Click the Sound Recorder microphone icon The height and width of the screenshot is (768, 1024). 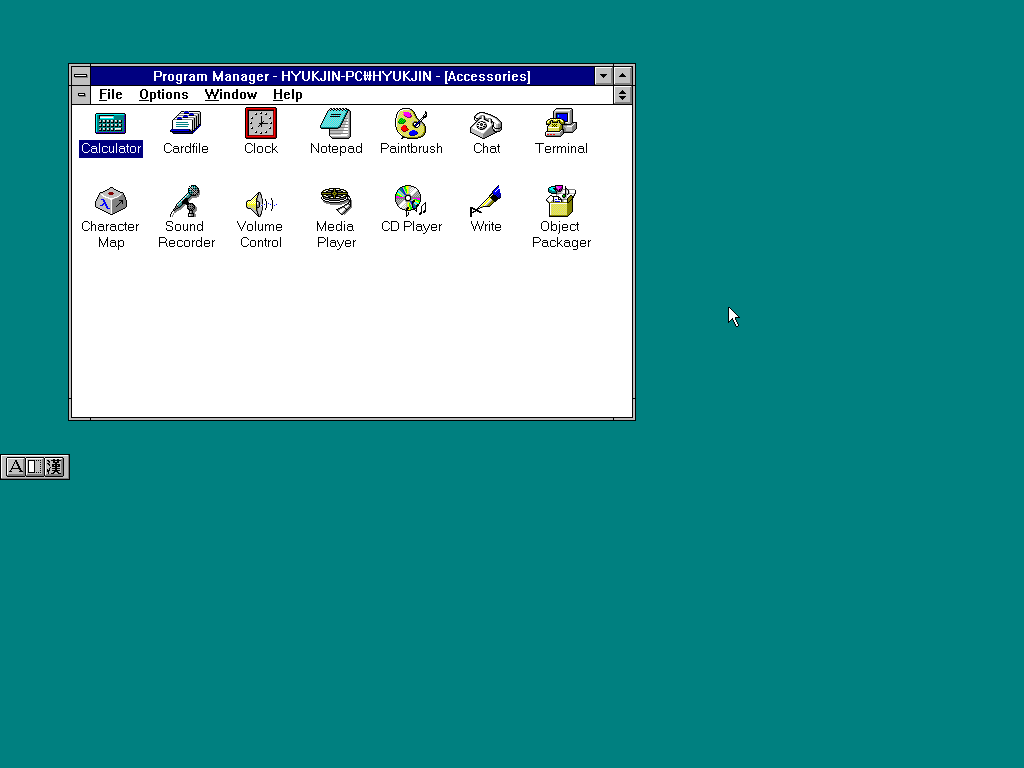pos(185,201)
